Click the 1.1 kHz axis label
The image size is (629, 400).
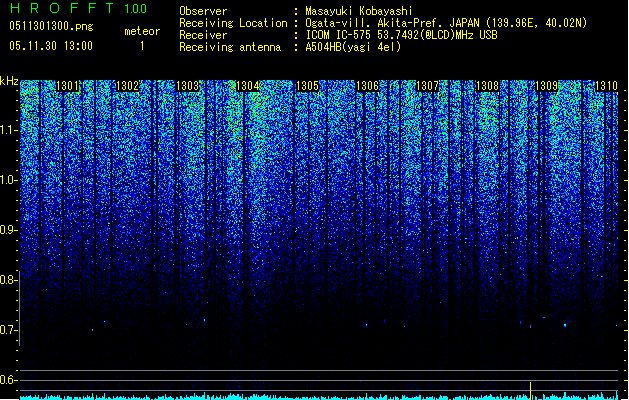point(8,131)
